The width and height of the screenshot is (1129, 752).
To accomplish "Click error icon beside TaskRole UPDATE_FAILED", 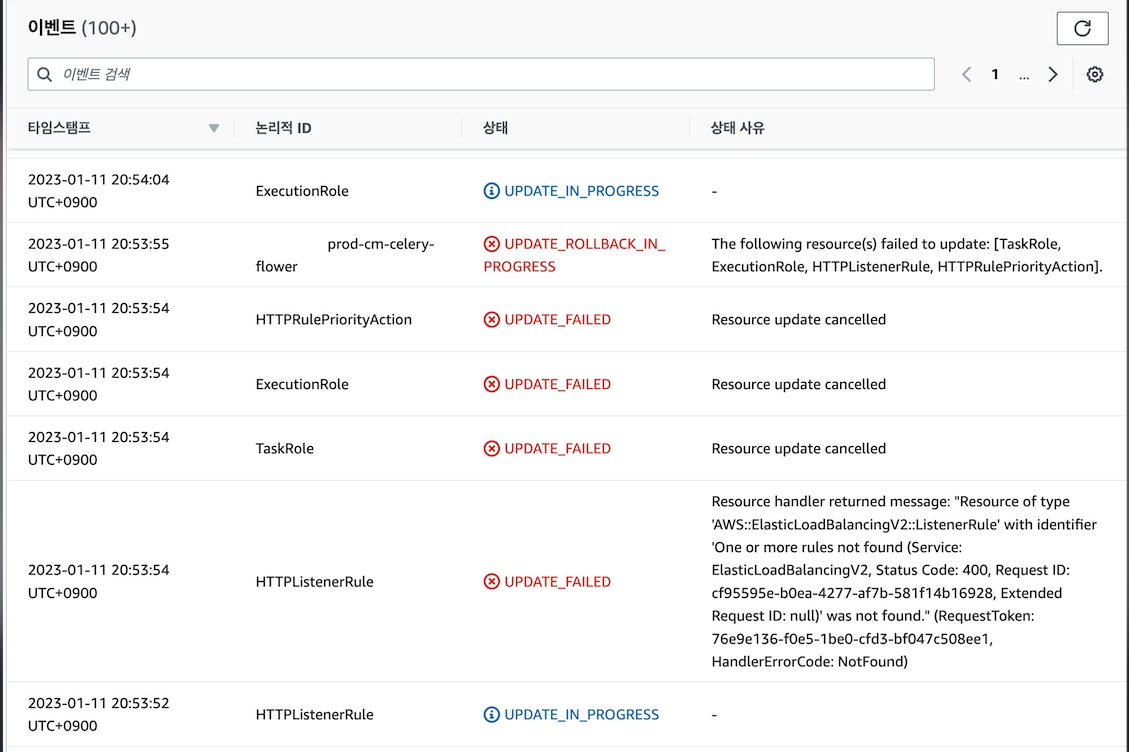I will coord(490,448).
